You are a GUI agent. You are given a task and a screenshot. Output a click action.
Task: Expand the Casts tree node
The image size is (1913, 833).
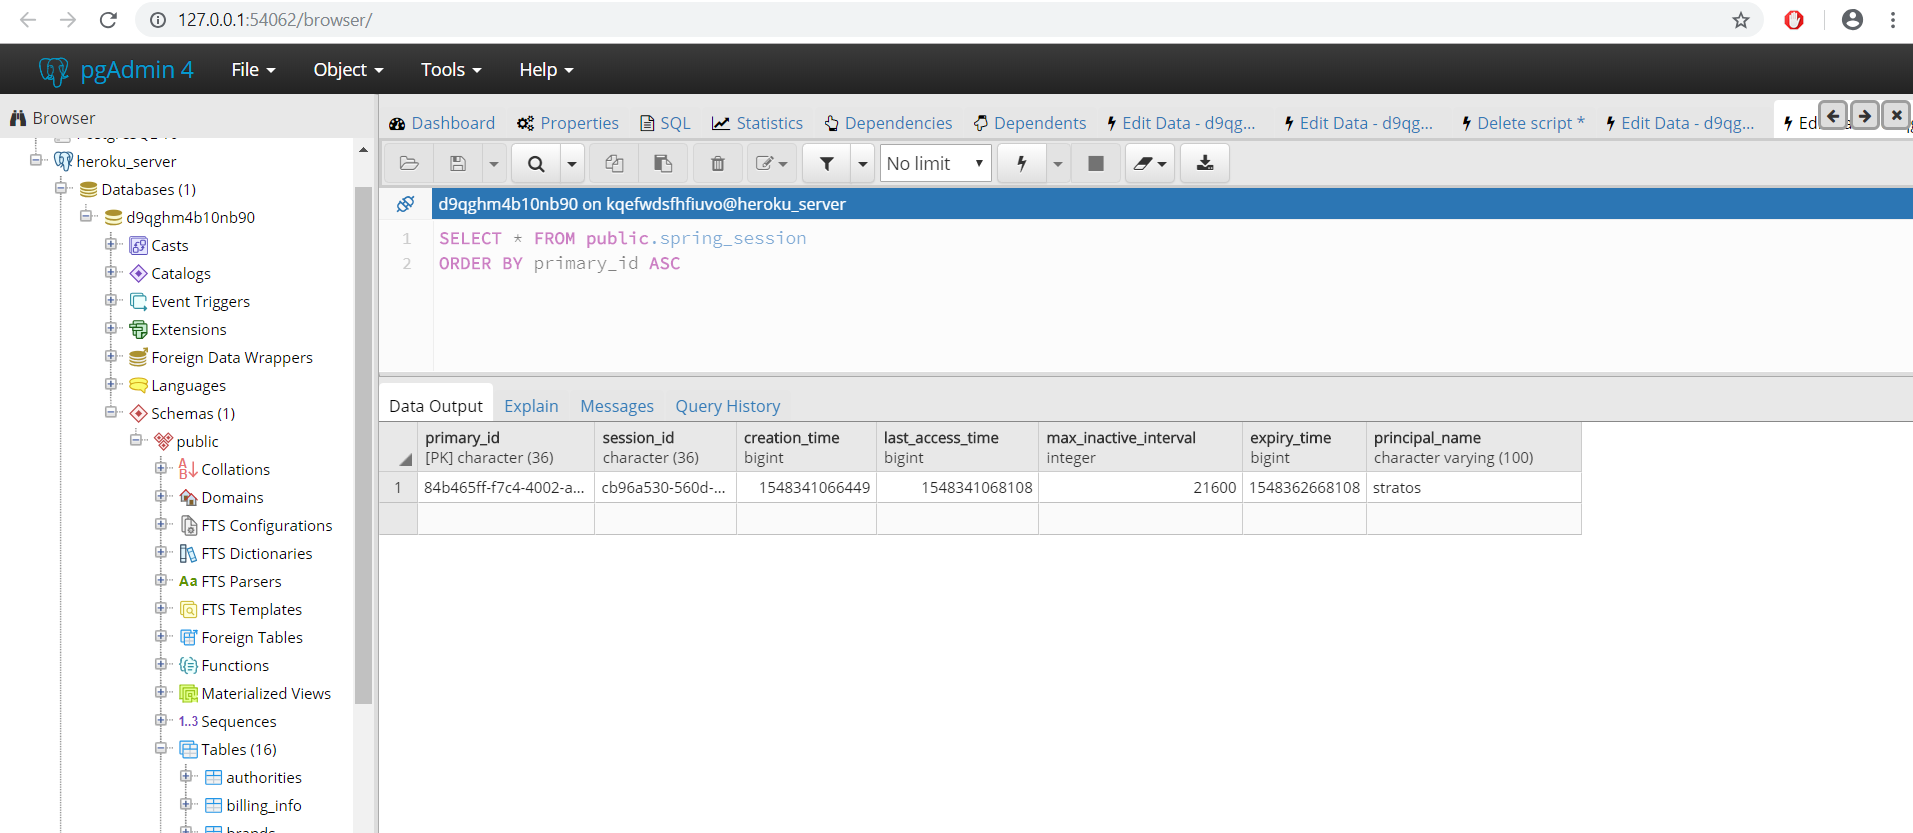111,244
